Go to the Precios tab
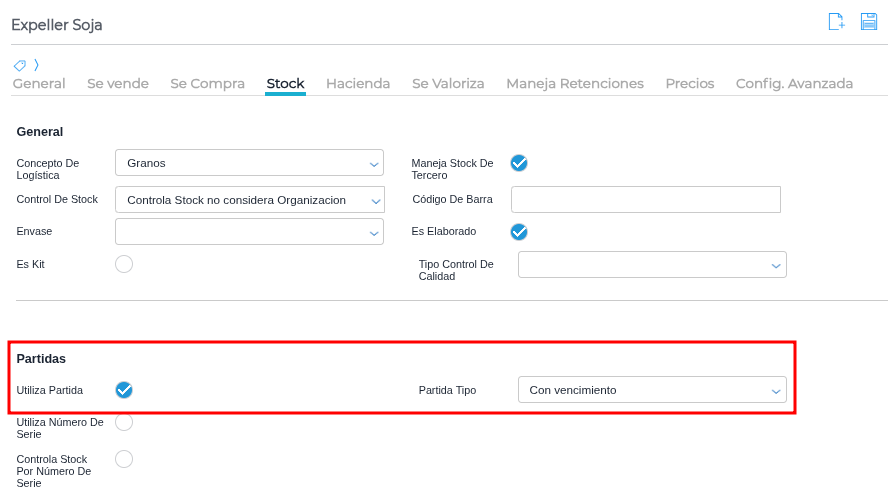 (x=690, y=84)
